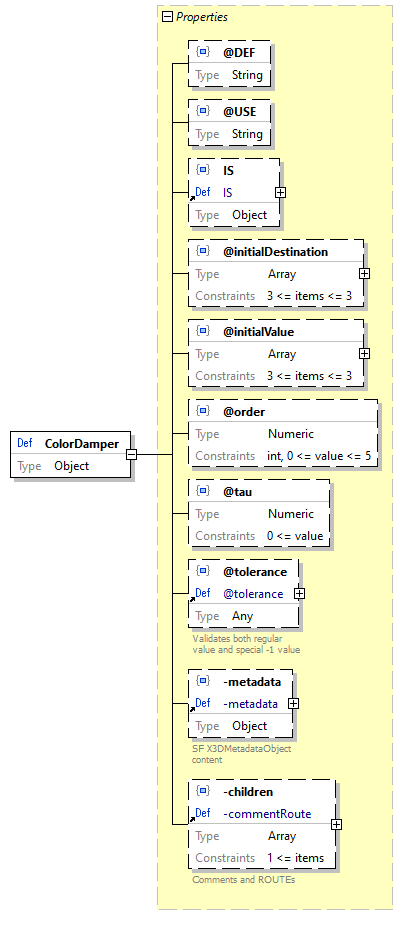Expand the IS property node
Viewport: 408px width, 926px height.
click(x=280, y=193)
